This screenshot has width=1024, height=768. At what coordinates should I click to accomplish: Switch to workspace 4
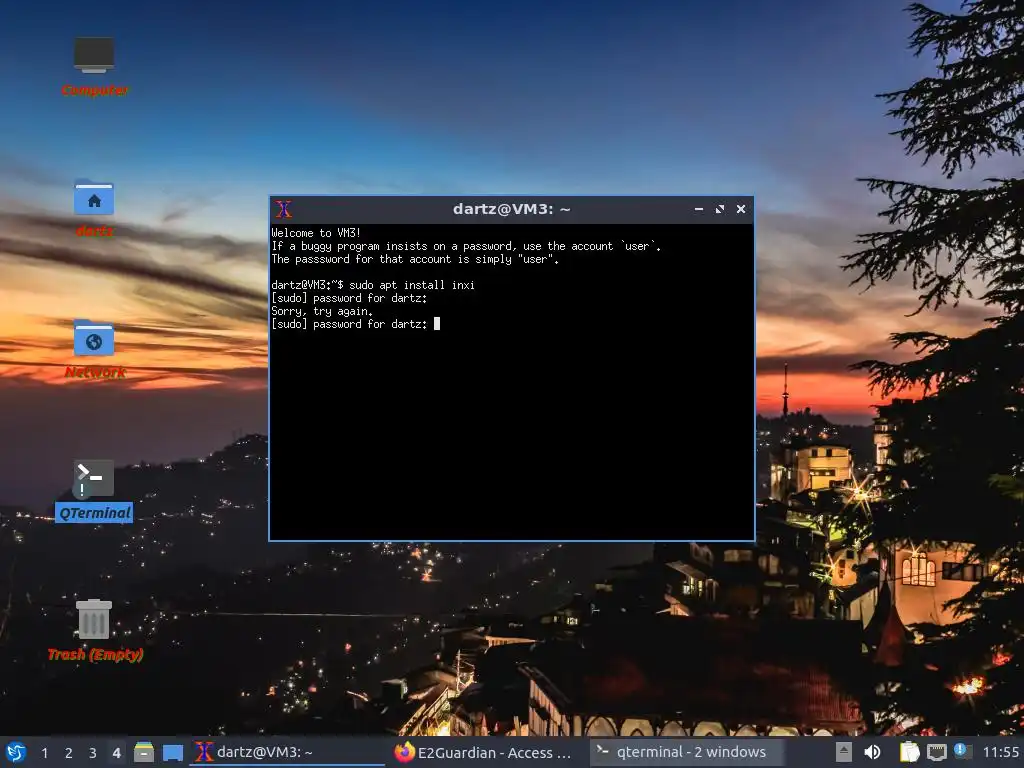click(116, 753)
